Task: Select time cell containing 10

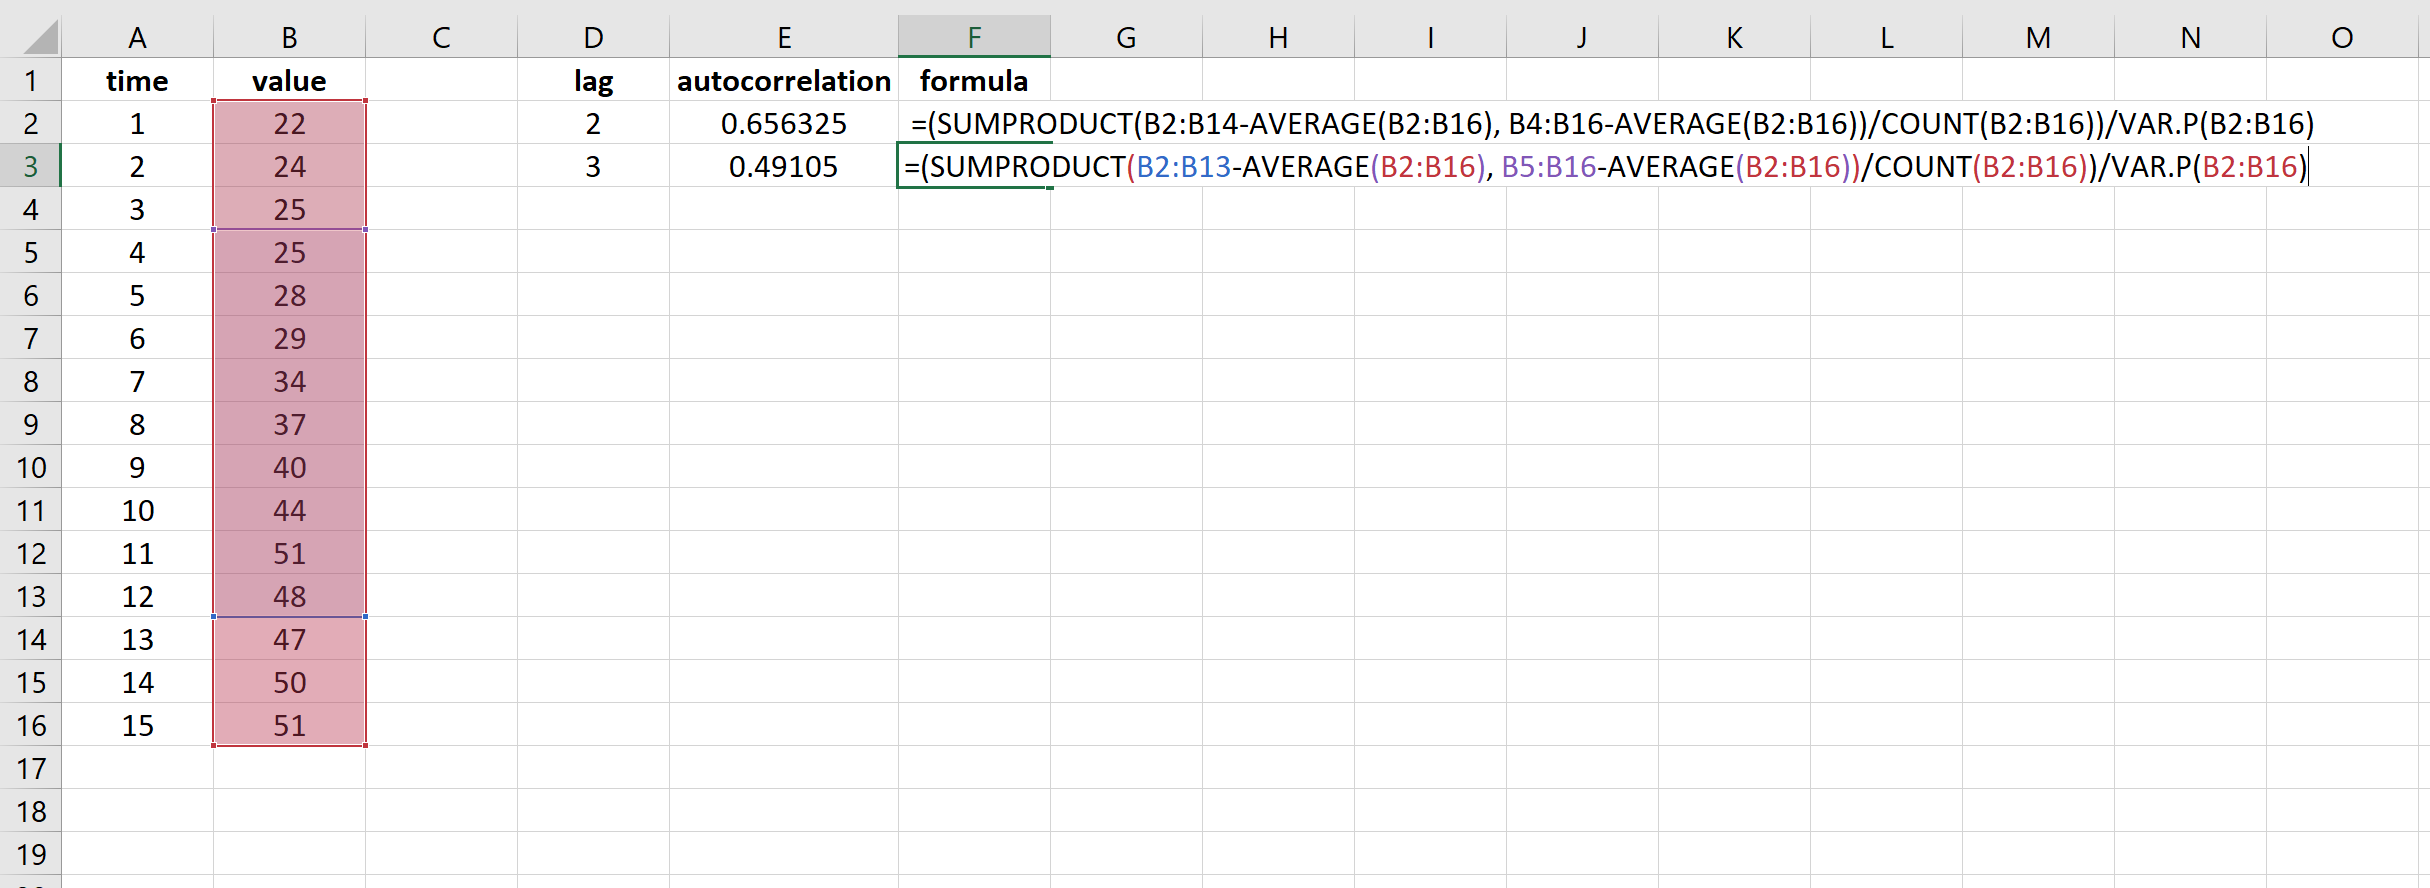Action: [x=137, y=510]
